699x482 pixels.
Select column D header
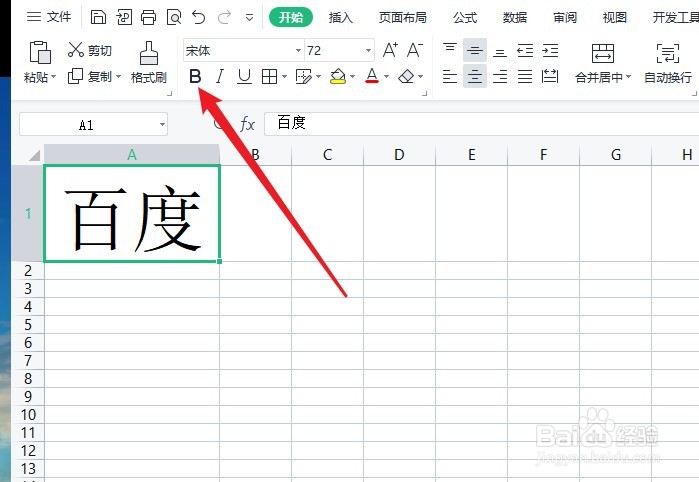point(399,155)
